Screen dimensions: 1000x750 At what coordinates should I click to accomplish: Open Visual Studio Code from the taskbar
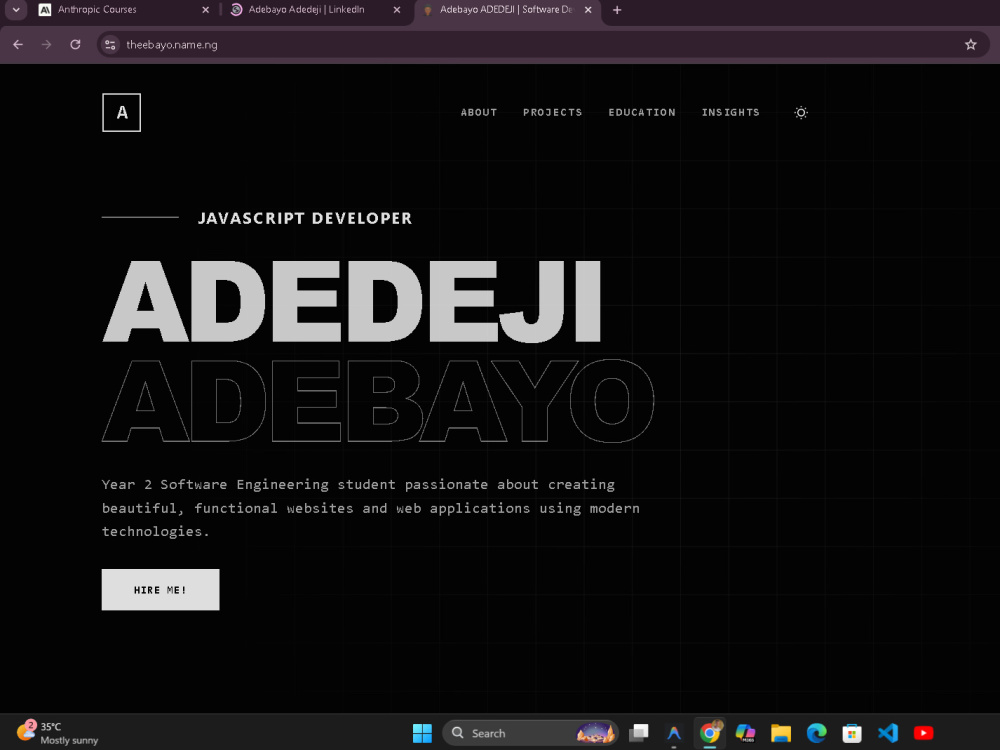pyautogui.click(x=888, y=733)
